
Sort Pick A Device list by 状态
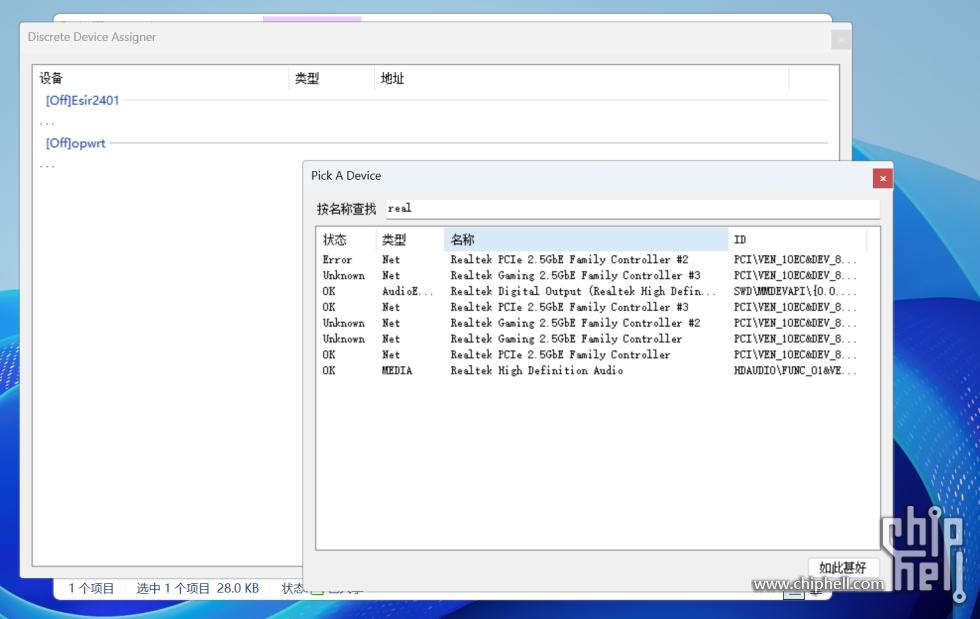(x=346, y=239)
